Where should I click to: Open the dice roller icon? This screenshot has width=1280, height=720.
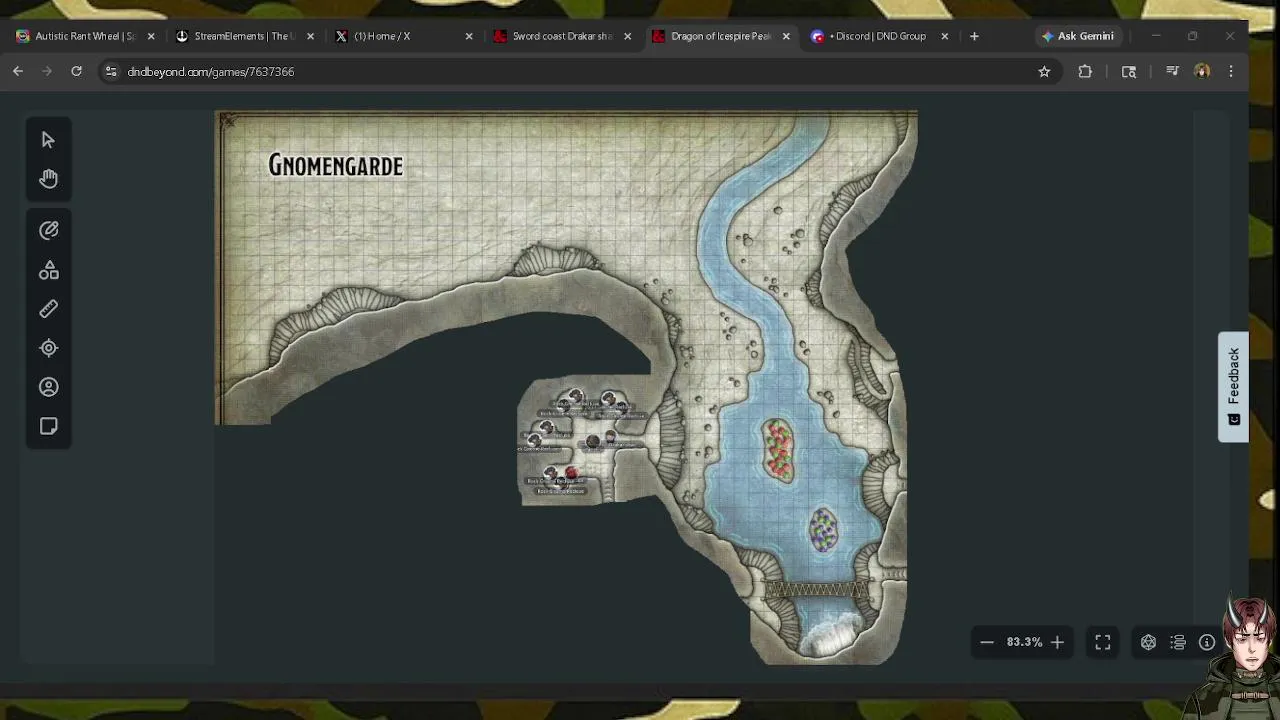1148,642
